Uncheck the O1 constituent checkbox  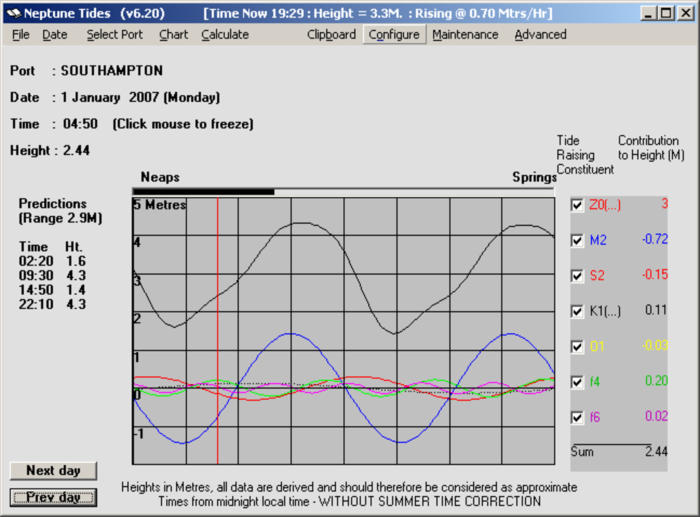point(576,347)
